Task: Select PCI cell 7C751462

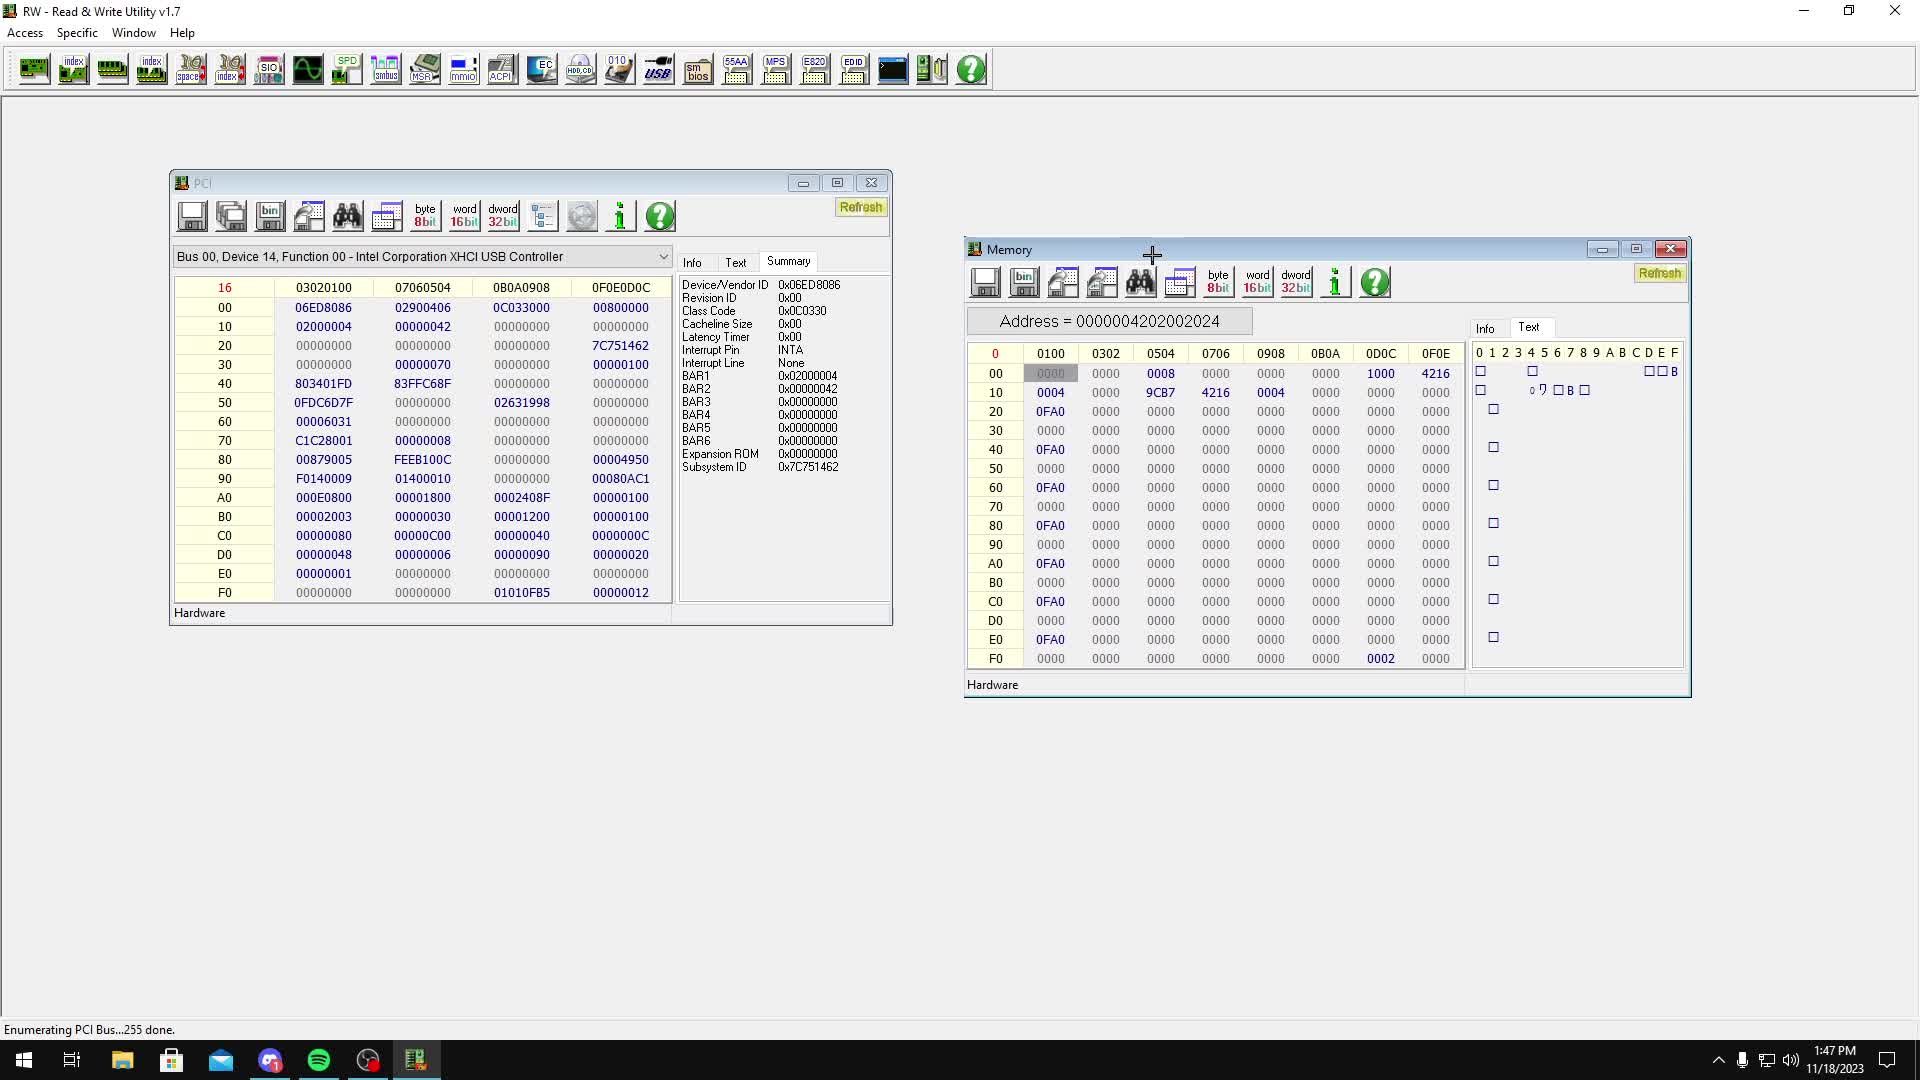Action: click(620, 346)
